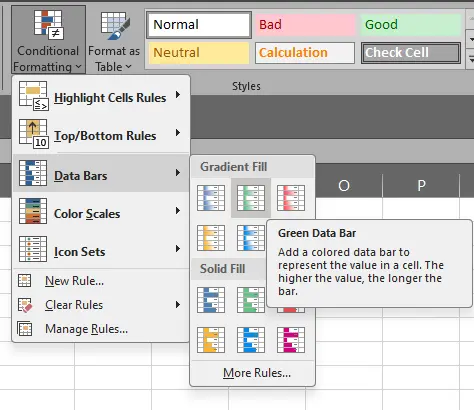Select the gradient fill red data bar
The width and height of the screenshot is (474, 410).
pyautogui.click(x=291, y=198)
